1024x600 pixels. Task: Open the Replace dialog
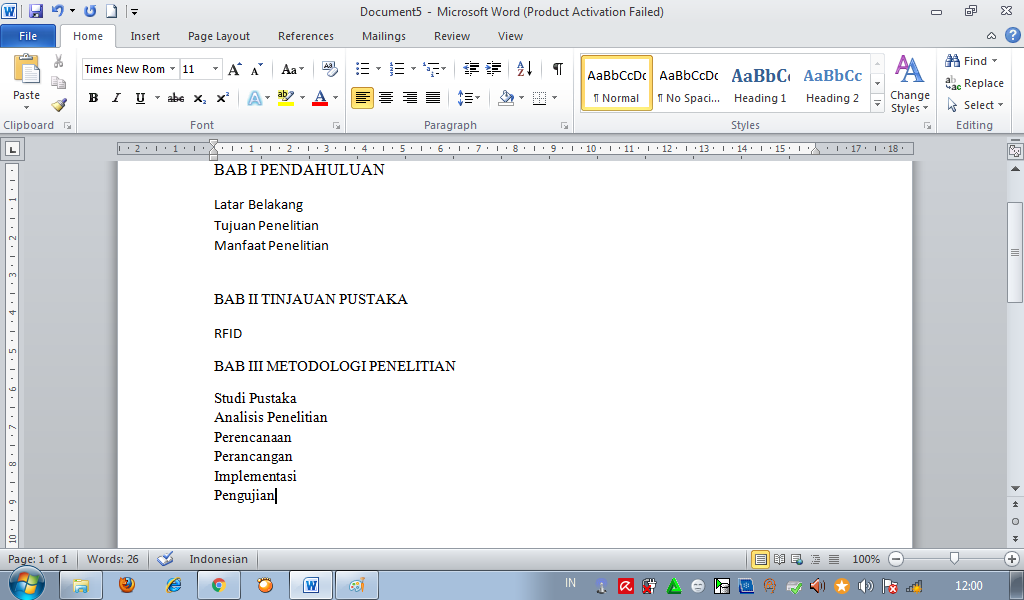click(x=977, y=83)
